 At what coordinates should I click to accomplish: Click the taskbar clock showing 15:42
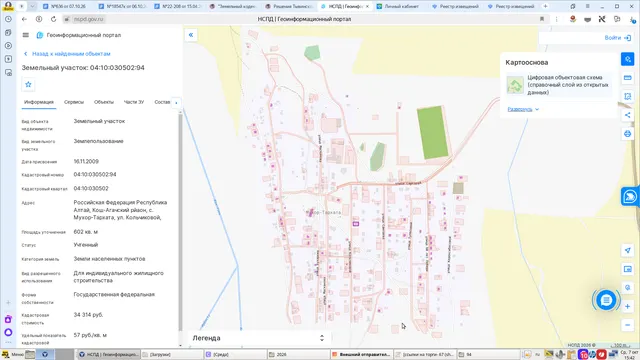[x=629, y=354]
